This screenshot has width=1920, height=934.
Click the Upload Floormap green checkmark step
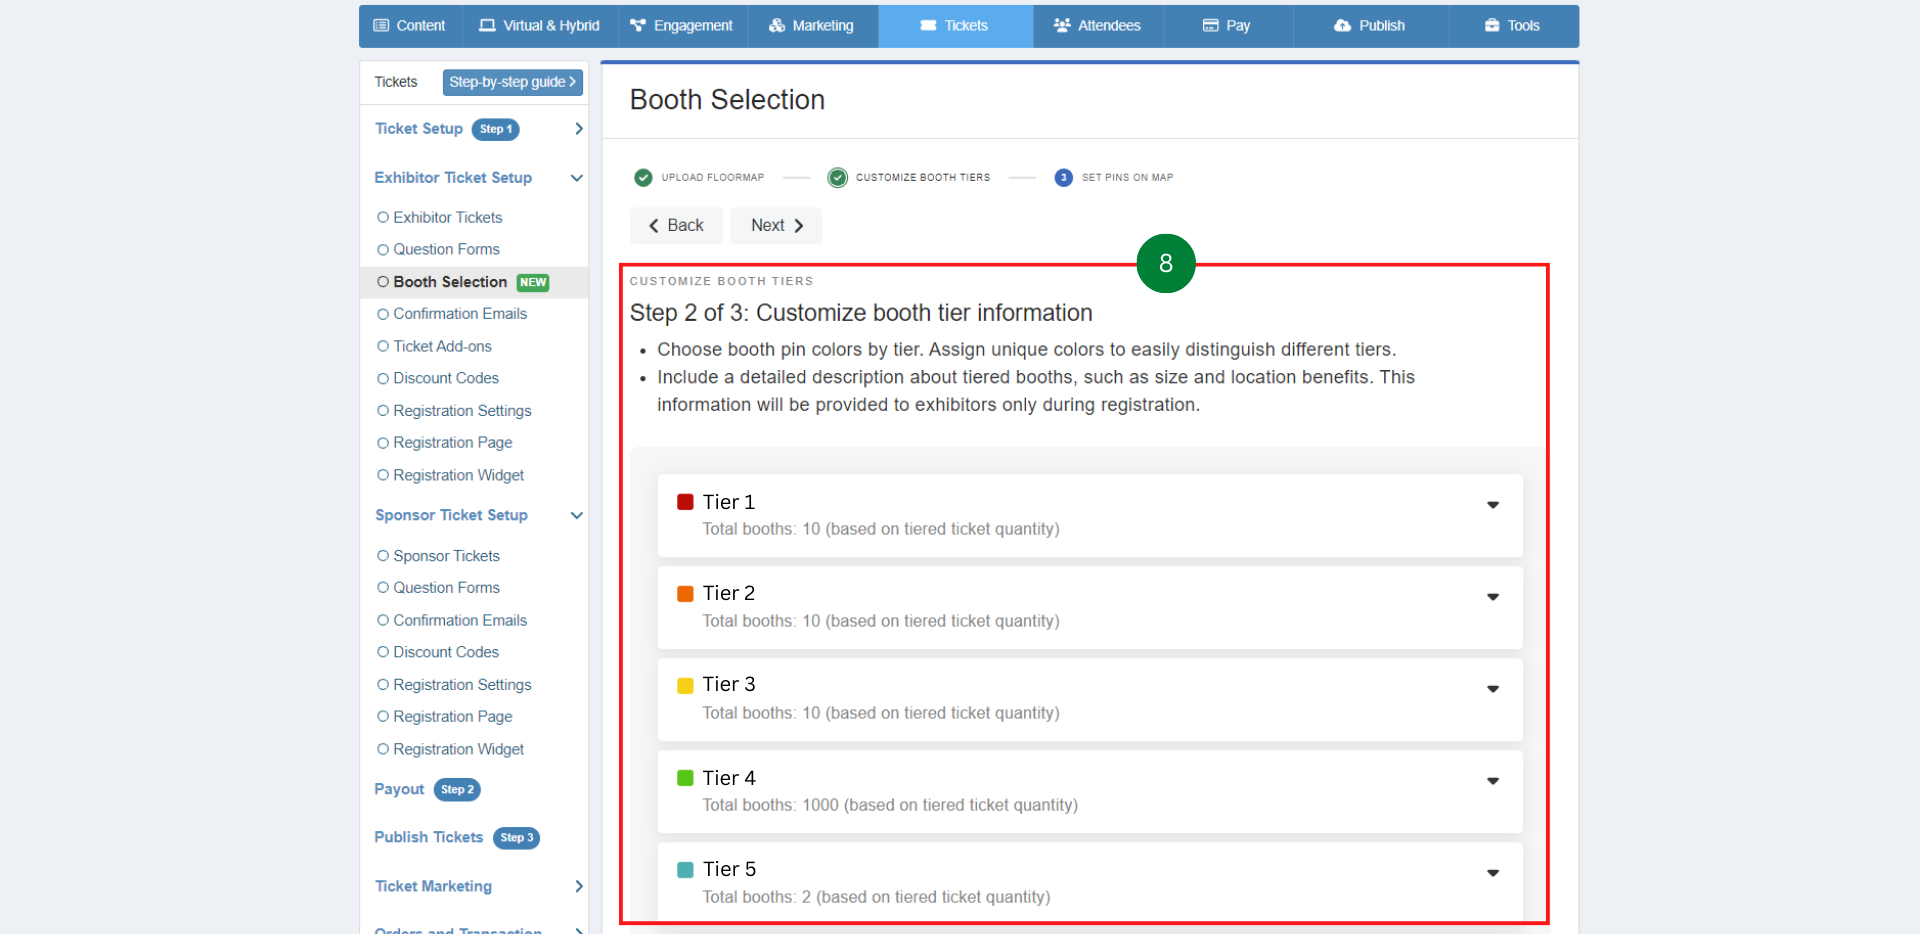(643, 178)
